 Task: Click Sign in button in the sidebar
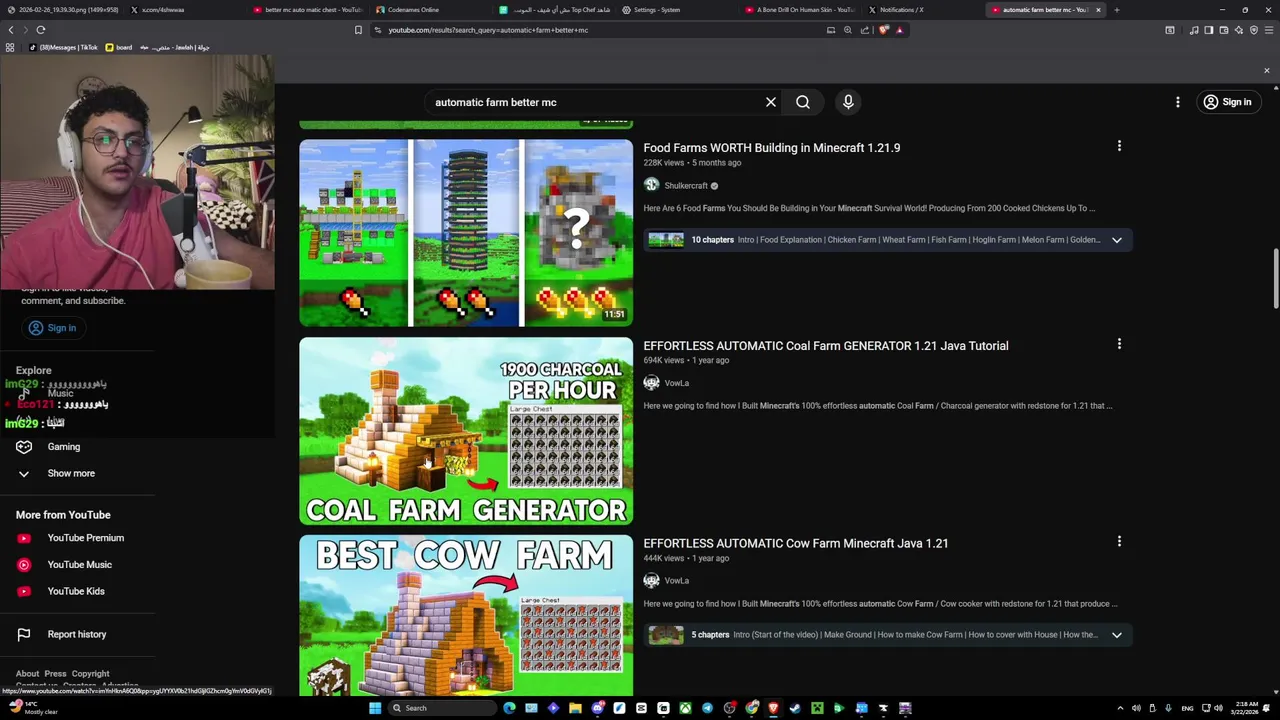click(x=52, y=328)
